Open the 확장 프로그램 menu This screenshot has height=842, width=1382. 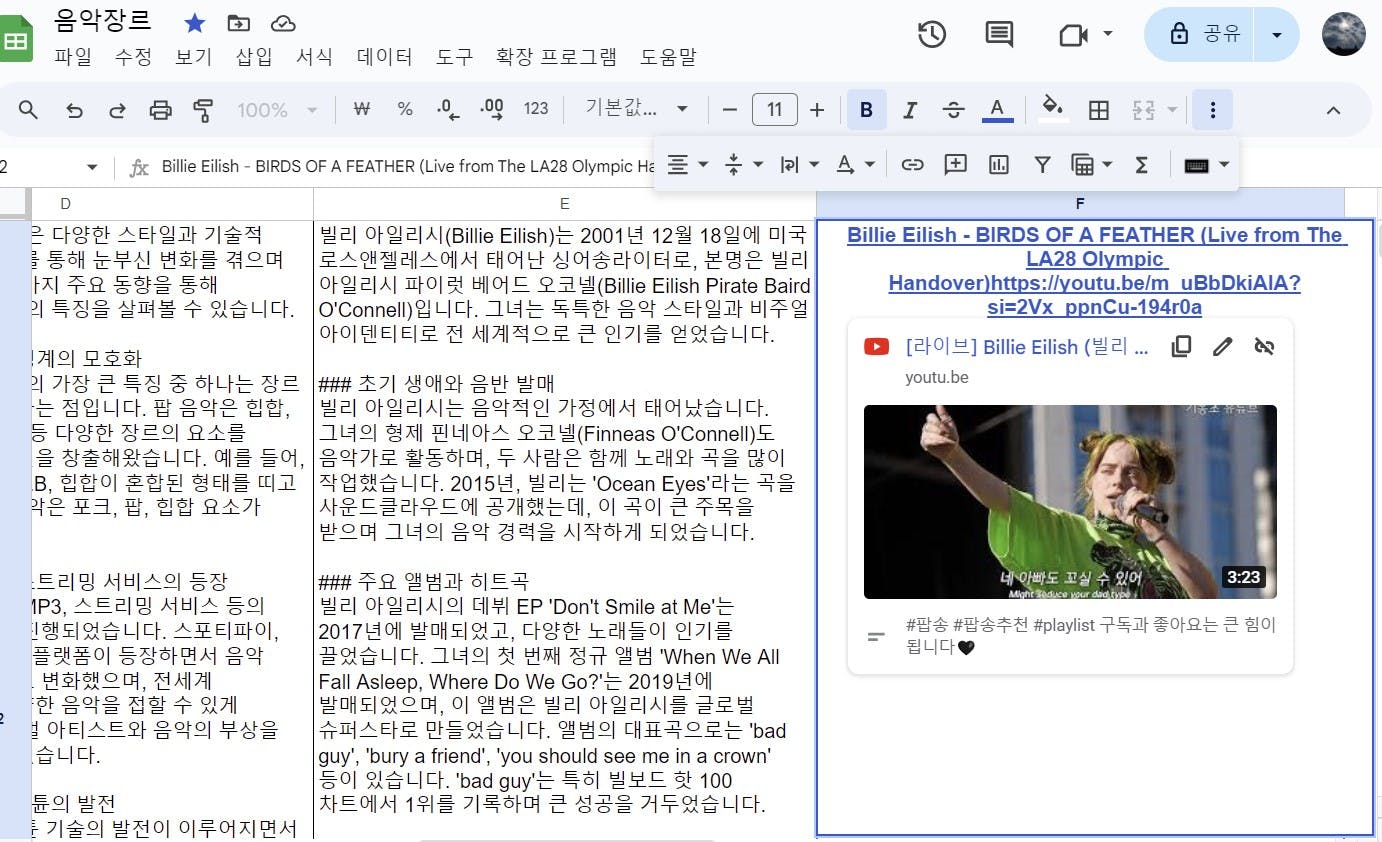[556, 57]
